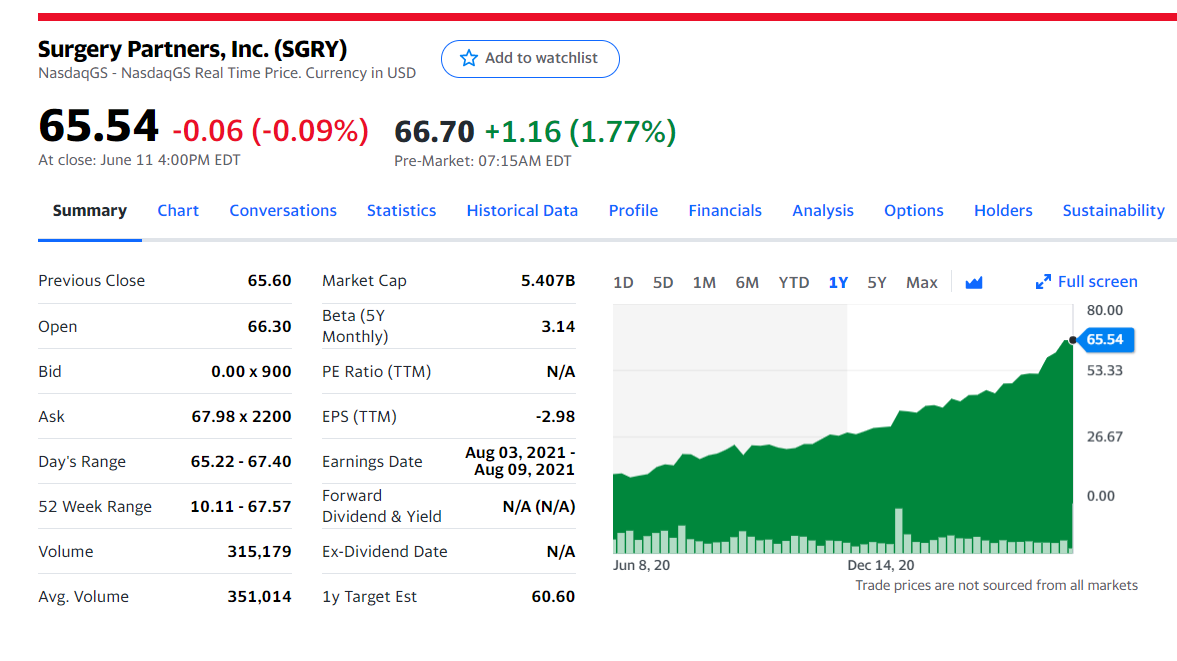Screen dimensions: 1177x661
Task: Click the Jun 8, 20 axis label
Action: click(641, 565)
